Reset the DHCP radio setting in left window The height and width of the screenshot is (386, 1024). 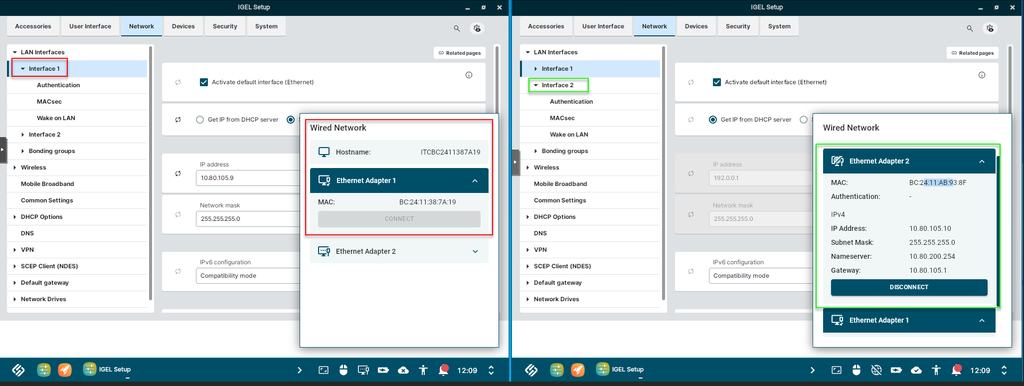pos(178,120)
